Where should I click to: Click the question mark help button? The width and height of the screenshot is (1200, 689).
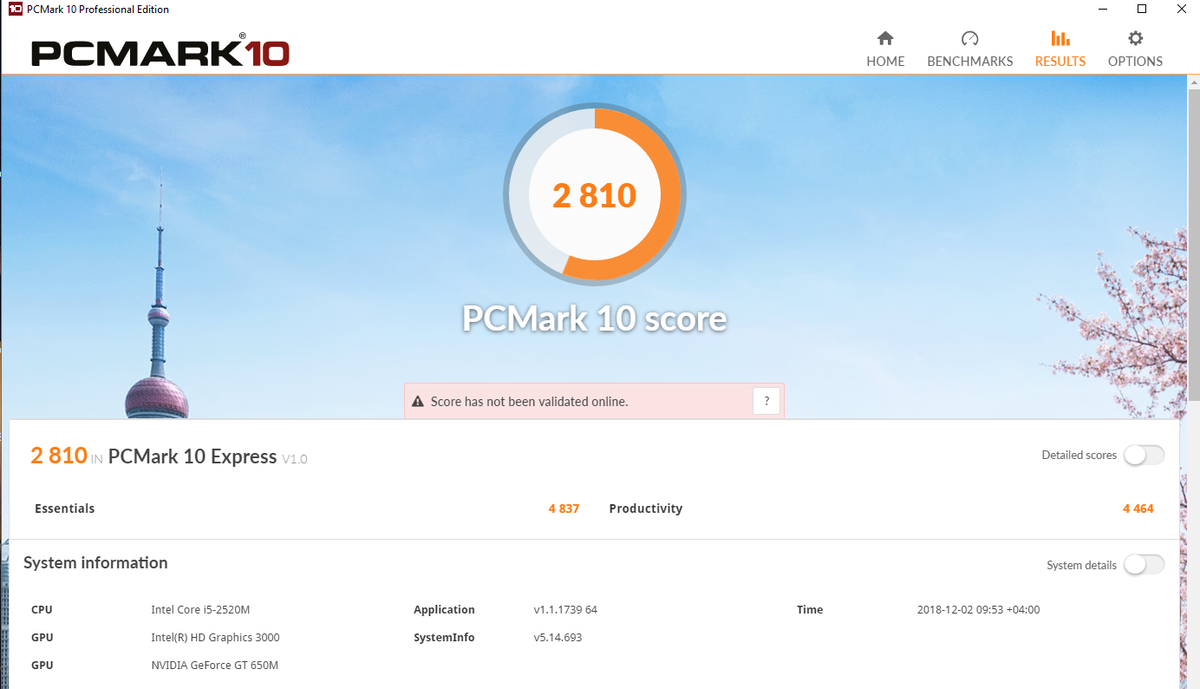click(x=766, y=401)
